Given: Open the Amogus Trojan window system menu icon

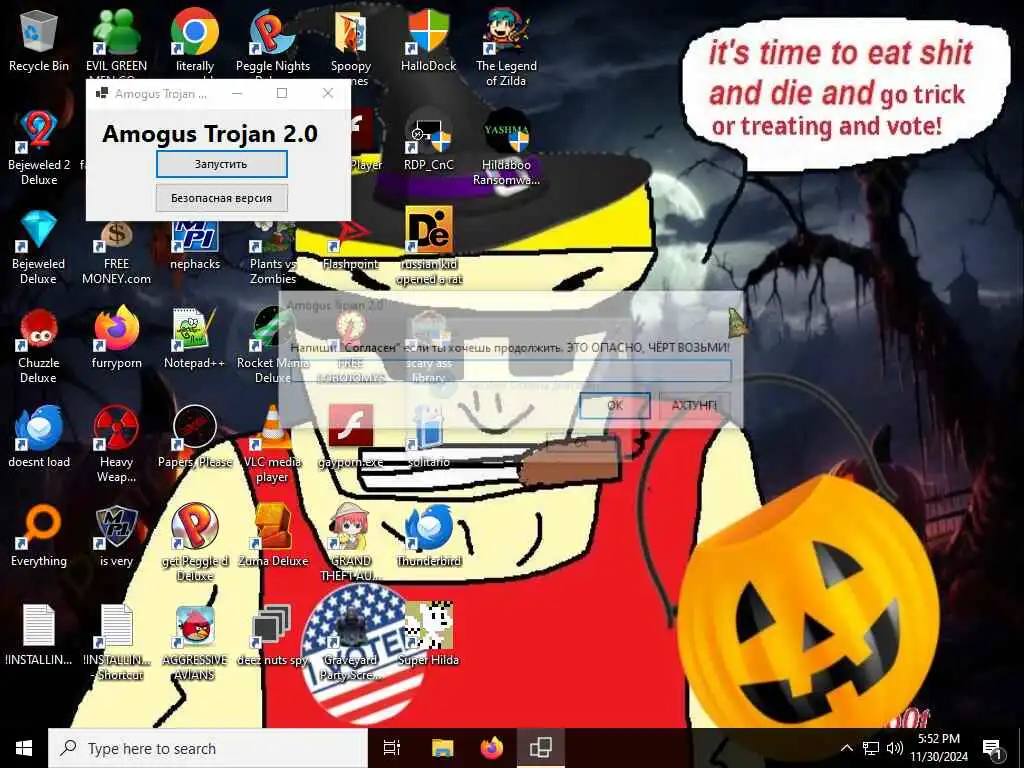Looking at the screenshot, I should [x=101, y=93].
